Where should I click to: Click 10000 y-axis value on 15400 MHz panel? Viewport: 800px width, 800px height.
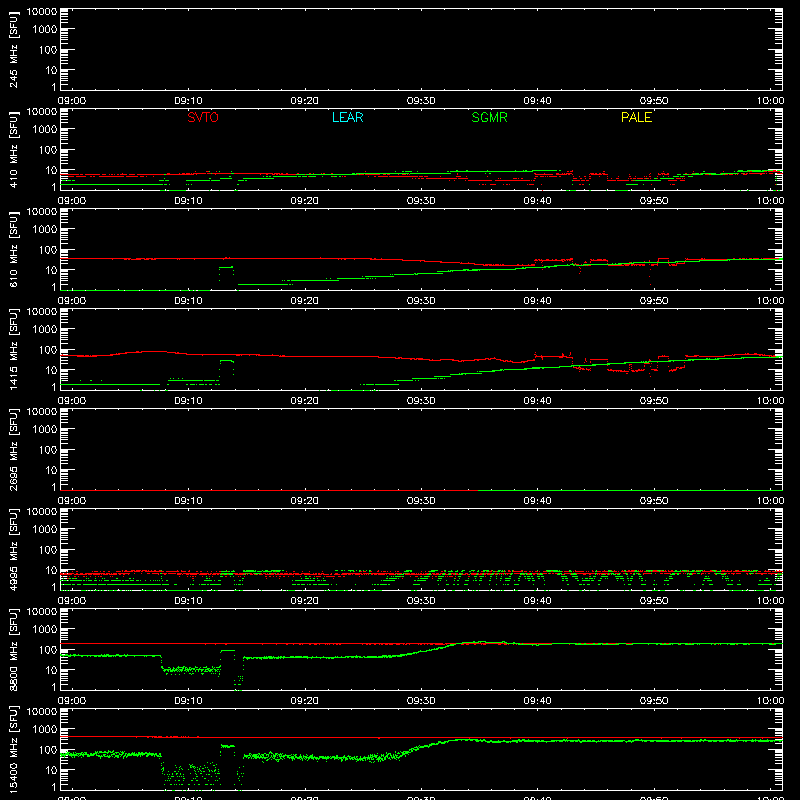coord(42,712)
